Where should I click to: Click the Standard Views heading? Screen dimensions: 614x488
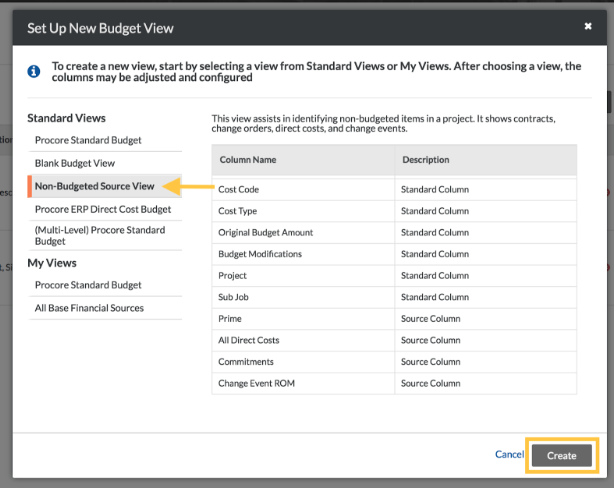click(66, 118)
